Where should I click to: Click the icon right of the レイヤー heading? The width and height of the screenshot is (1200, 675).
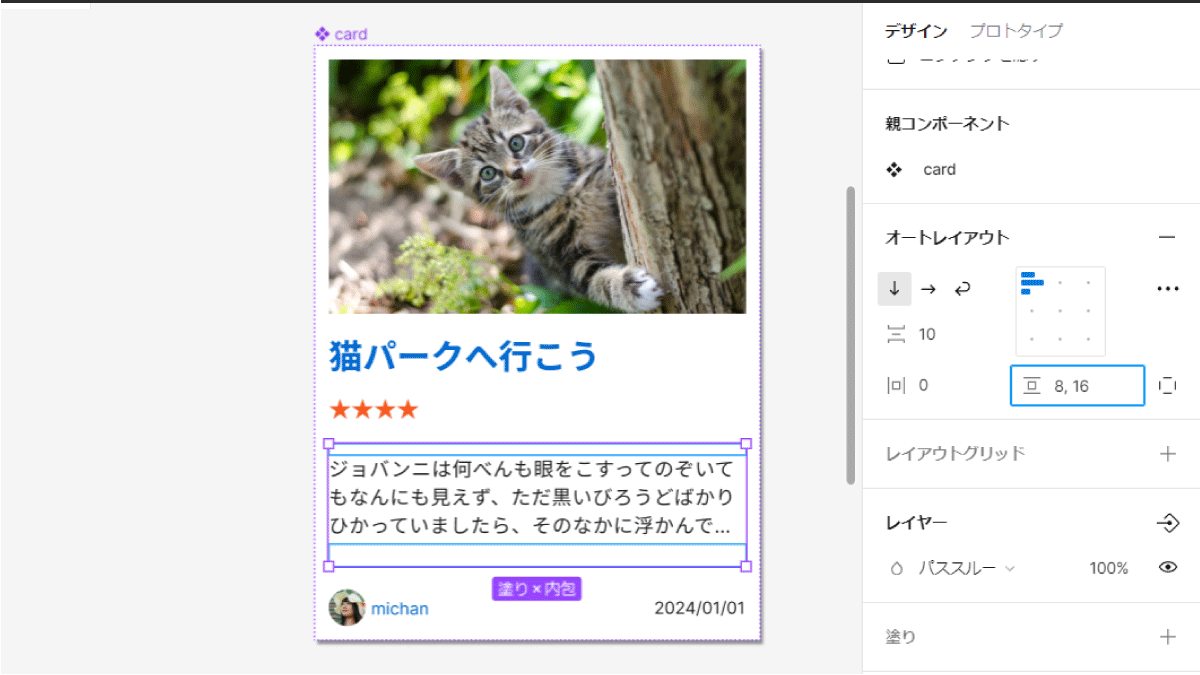point(1167,523)
